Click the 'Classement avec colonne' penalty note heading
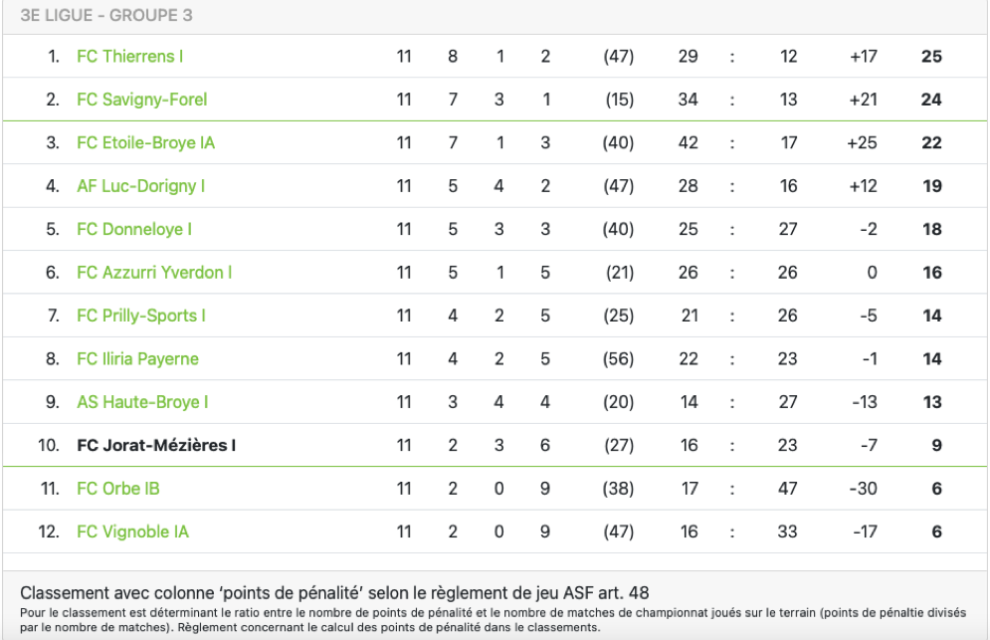 335,593
